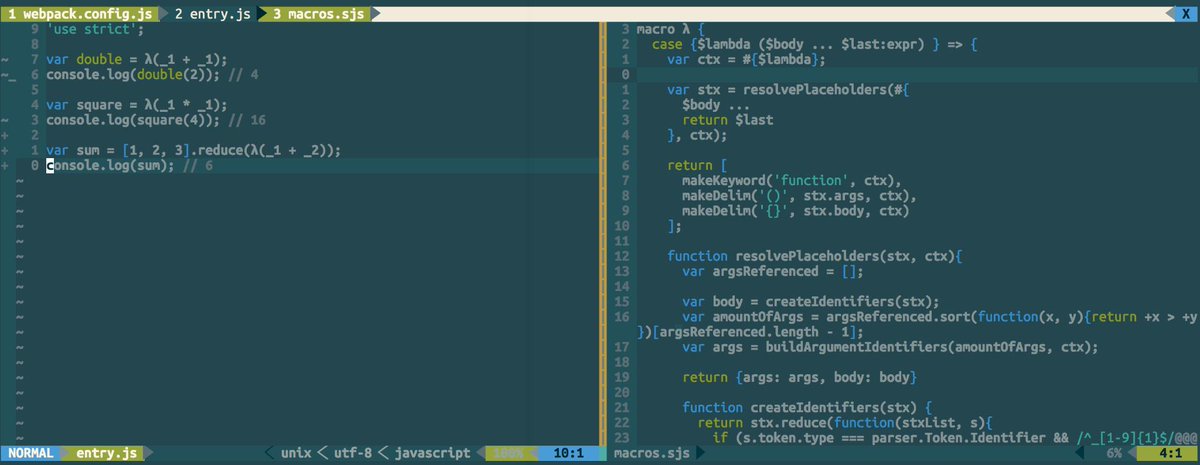Click the line 'console.log(square(4)); // 16'
Screen dimensions: 1200x465
(155, 120)
